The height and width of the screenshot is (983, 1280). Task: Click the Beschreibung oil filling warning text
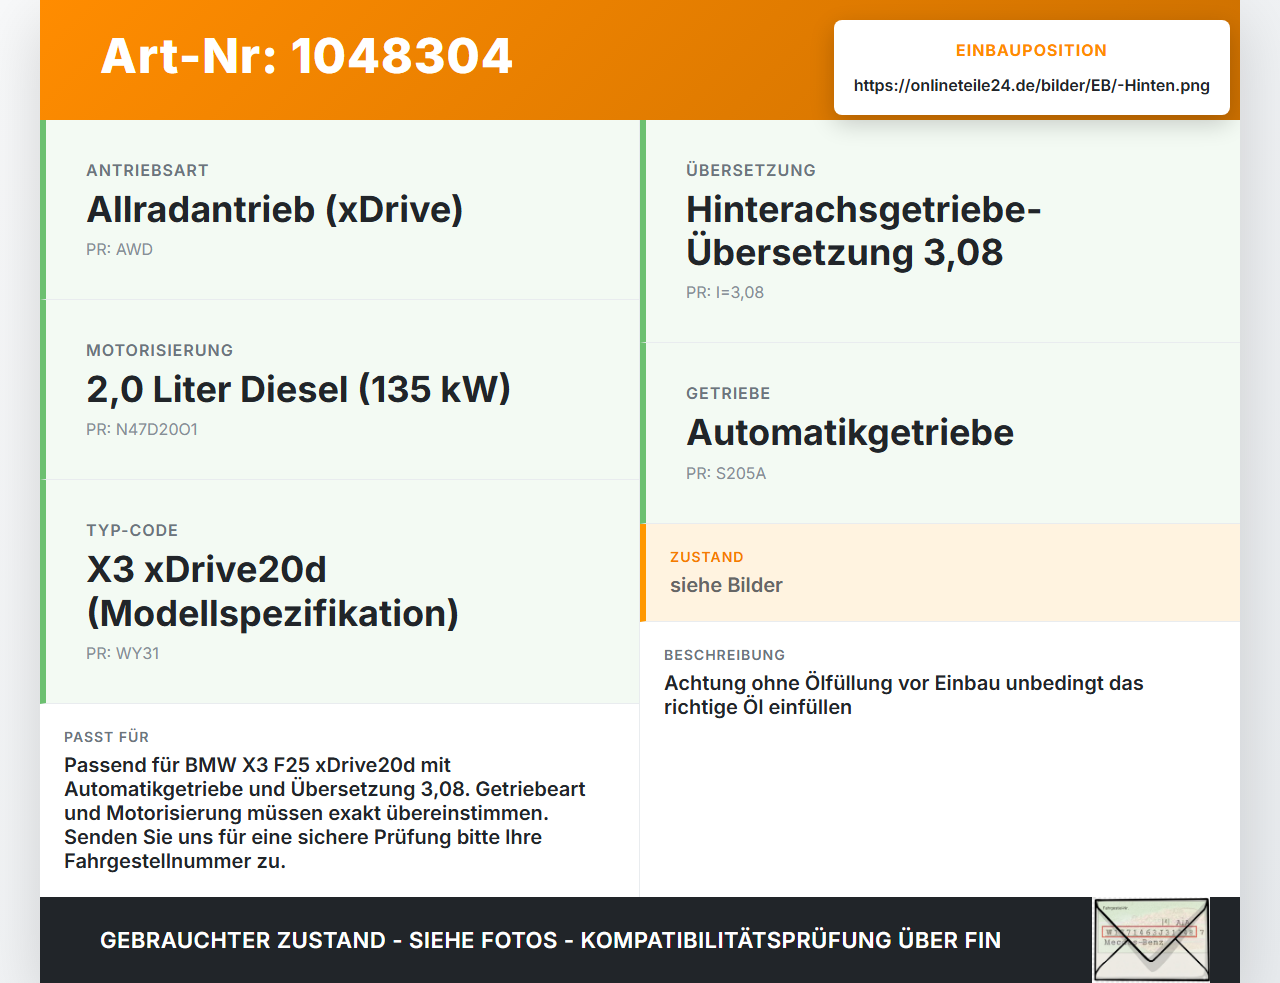[x=903, y=695]
